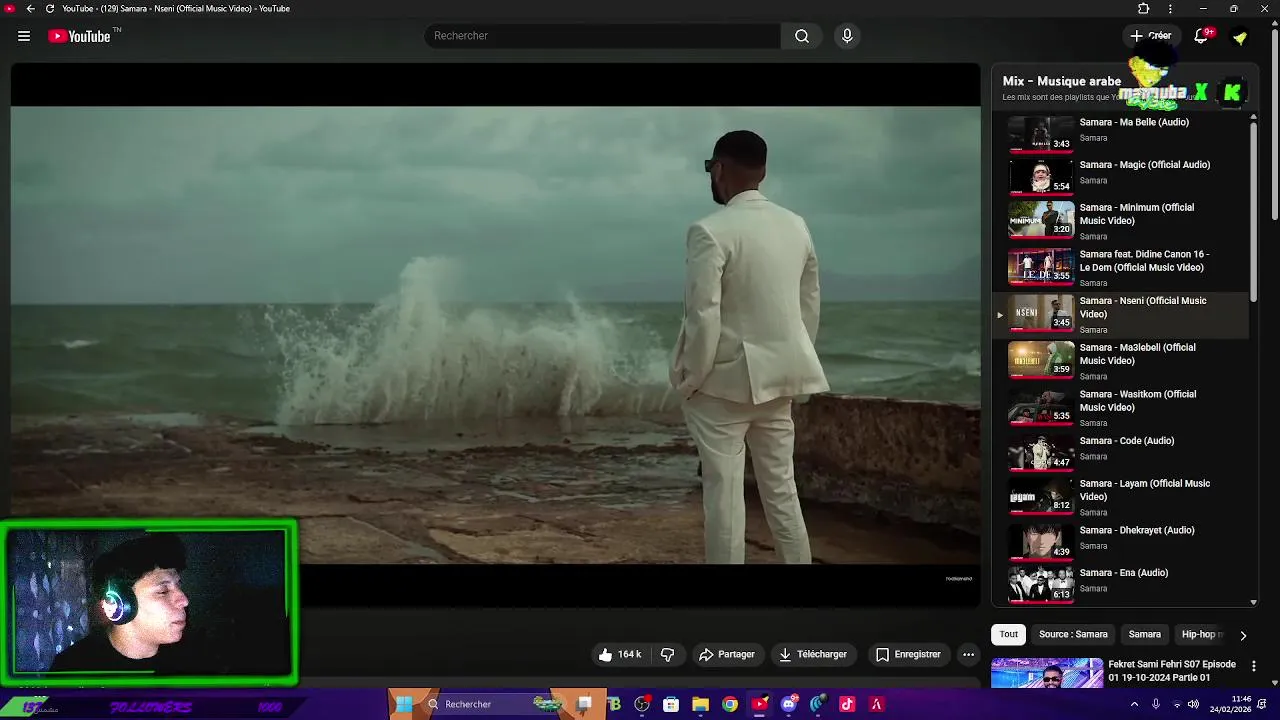Like the video with thumbs up
Viewport: 1280px width, 720px height.
pos(619,654)
